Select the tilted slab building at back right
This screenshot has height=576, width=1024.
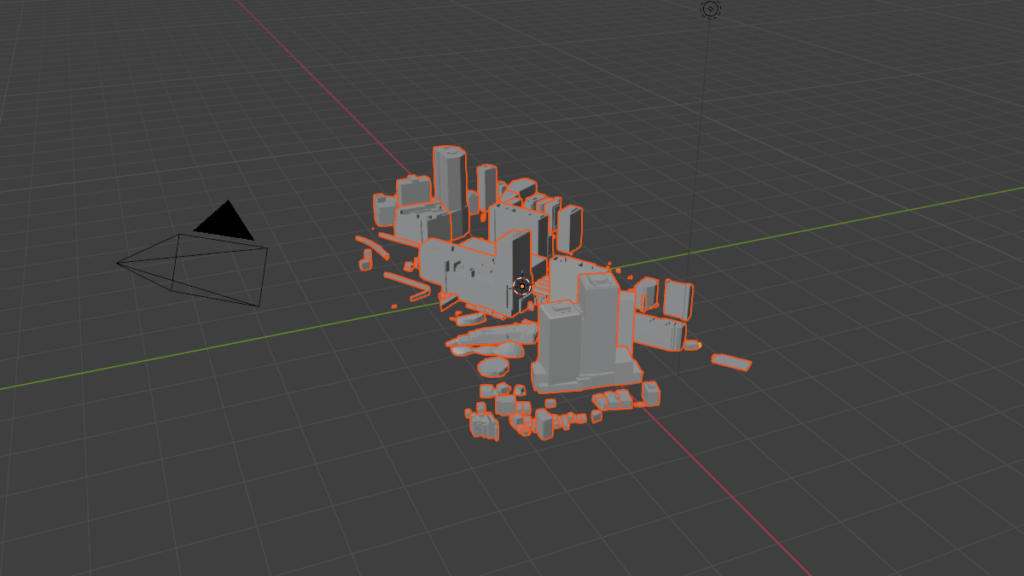[569, 228]
